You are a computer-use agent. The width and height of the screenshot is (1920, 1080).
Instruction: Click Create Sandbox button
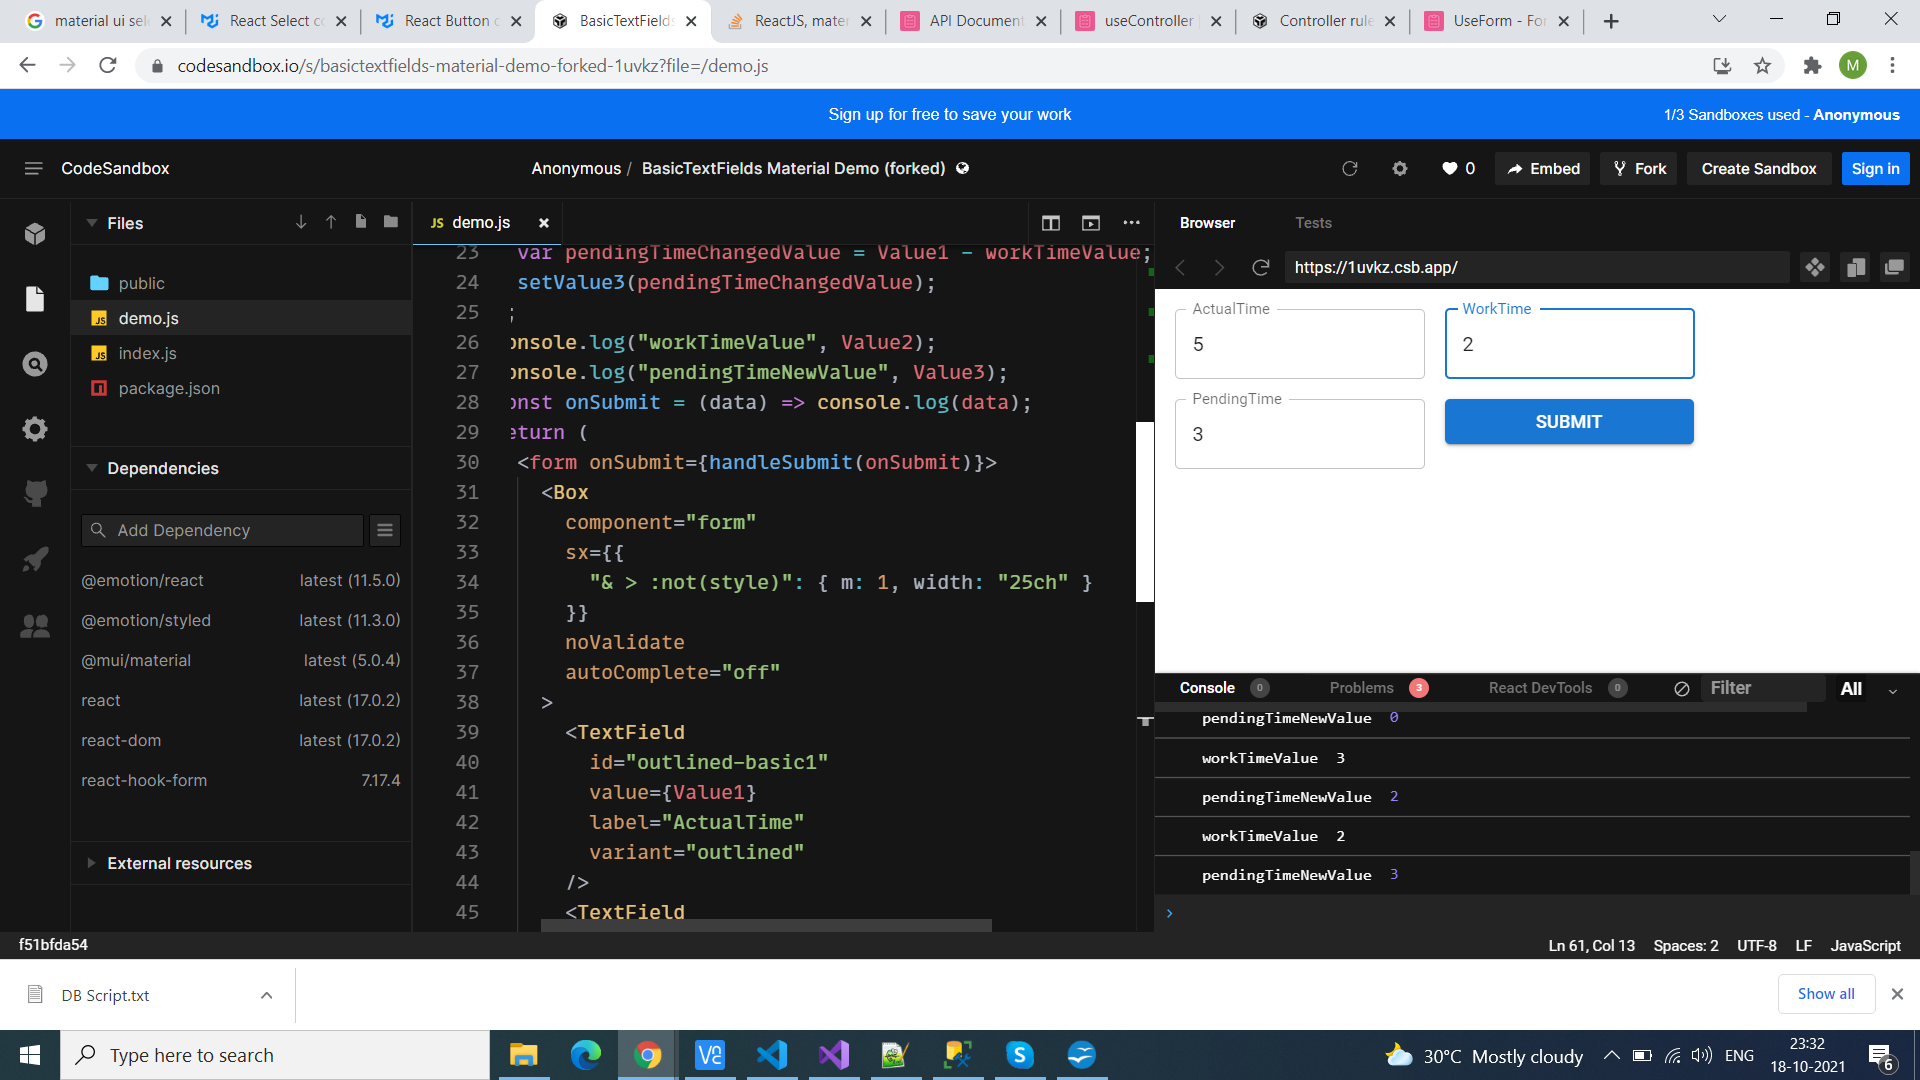(1759, 168)
